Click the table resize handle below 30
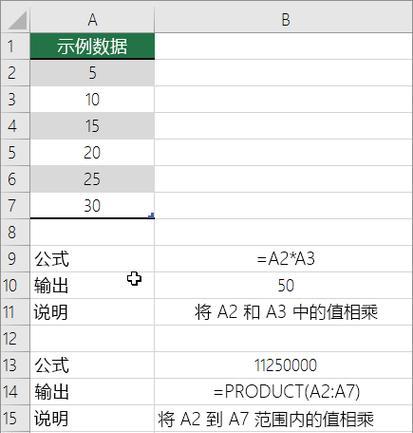The height and width of the screenshot is (433, 413). pos(151,216)
